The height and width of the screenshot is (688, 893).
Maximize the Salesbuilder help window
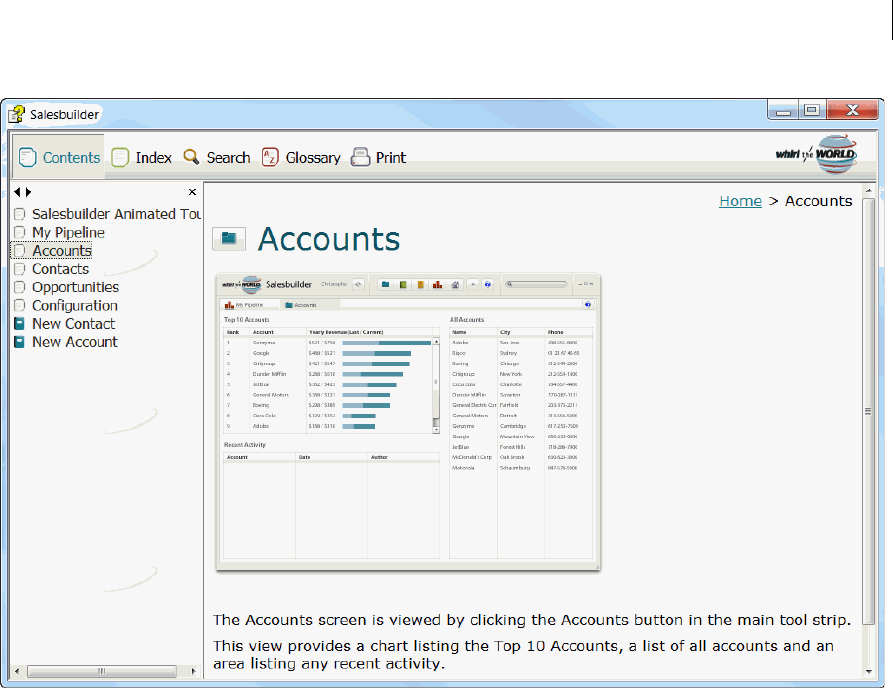tap(812, 110)
